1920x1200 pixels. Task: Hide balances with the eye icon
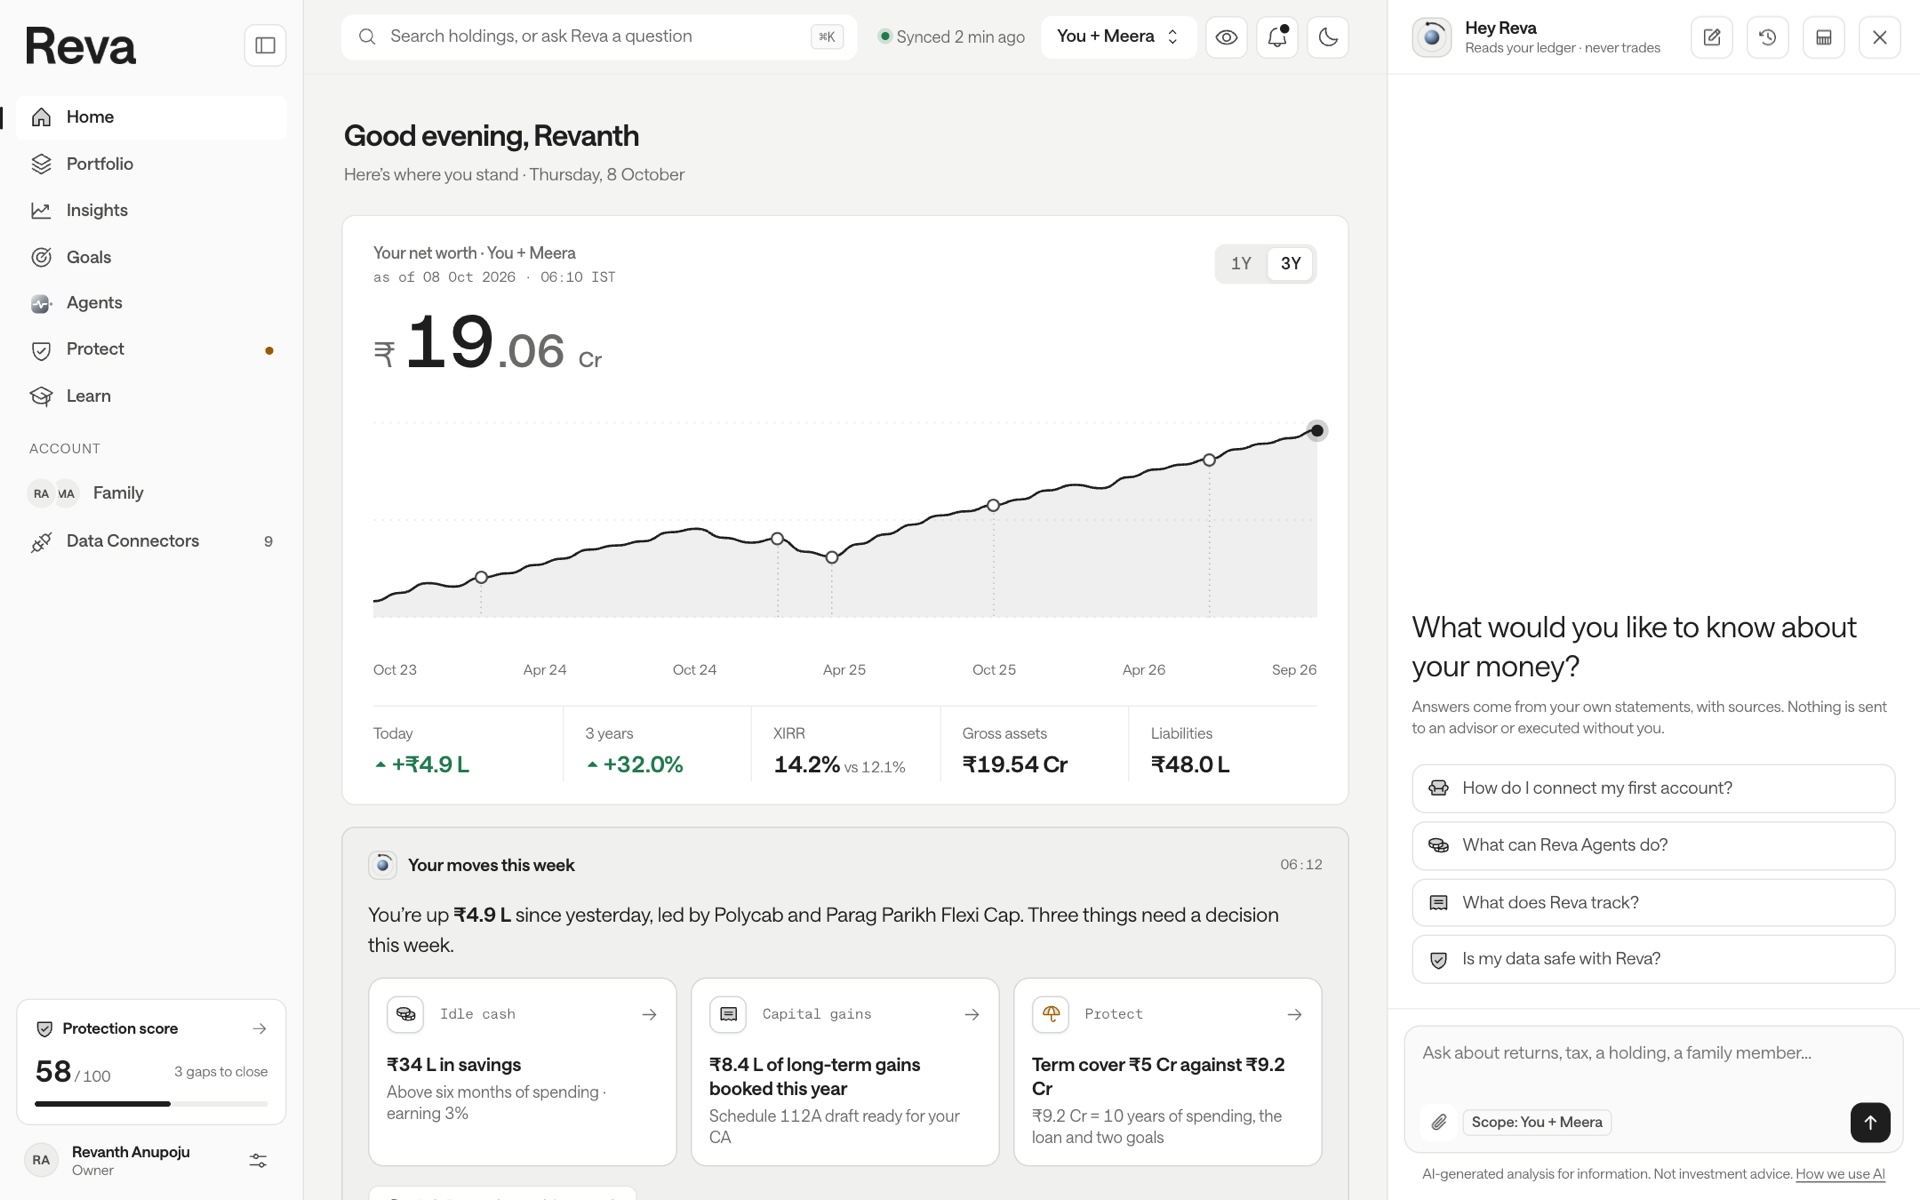[1226, 37]
